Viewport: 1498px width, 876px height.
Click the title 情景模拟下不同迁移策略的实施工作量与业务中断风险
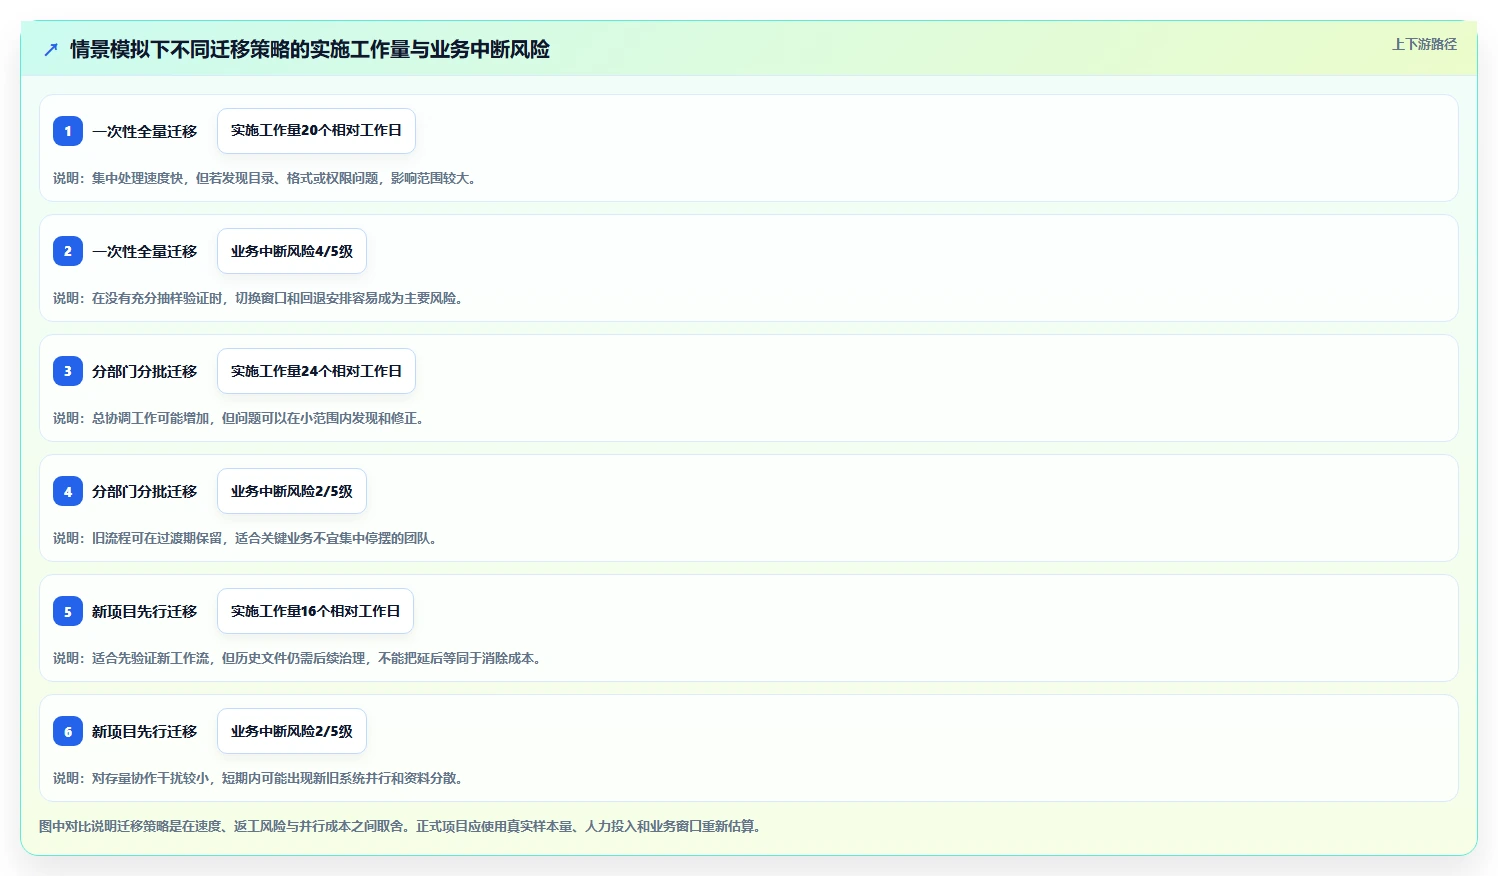click(310, 49)
